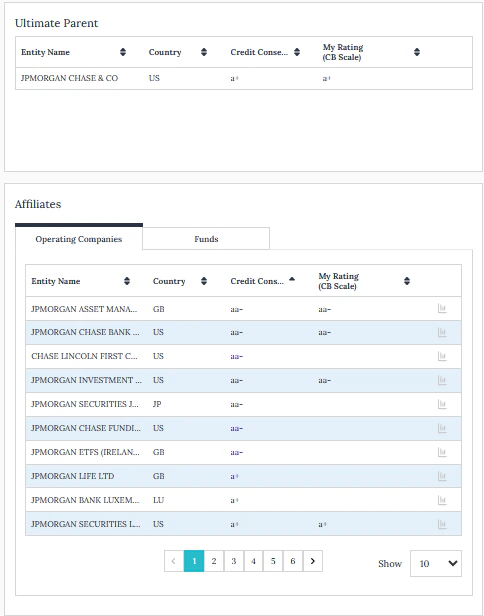Screen dimensions: 484x616
Task: Open chart icon for JPMORGAN LIFE LTD row
Action: coord(442,476)
